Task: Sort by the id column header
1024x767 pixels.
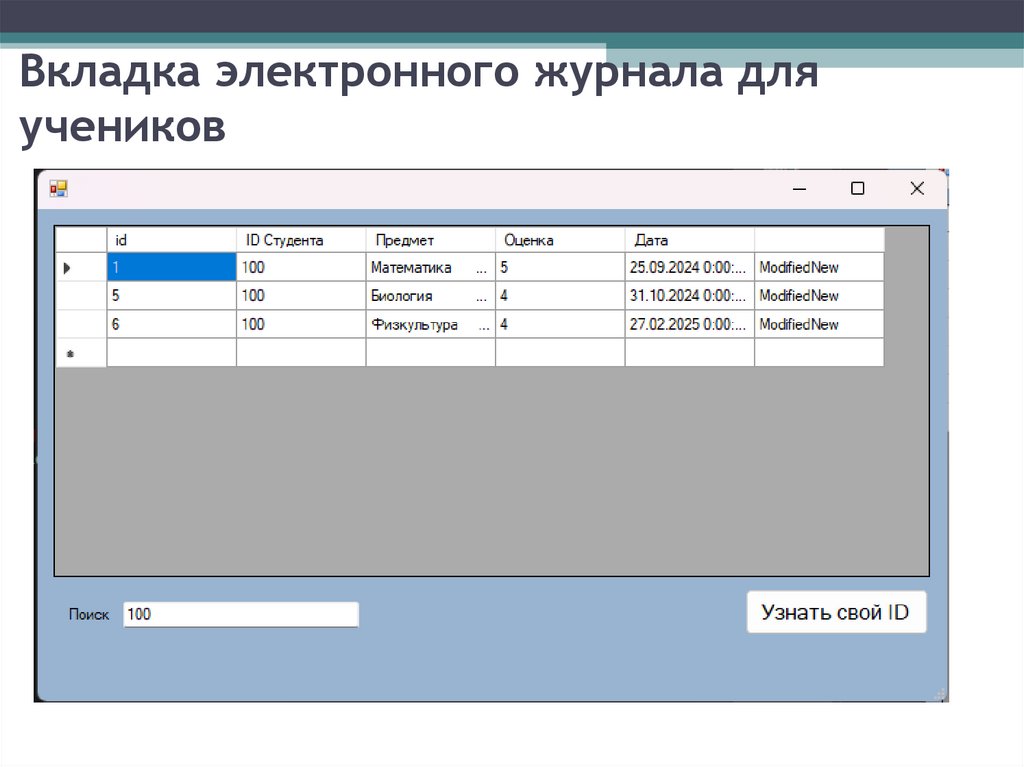Action: click(x=171, y=240)
